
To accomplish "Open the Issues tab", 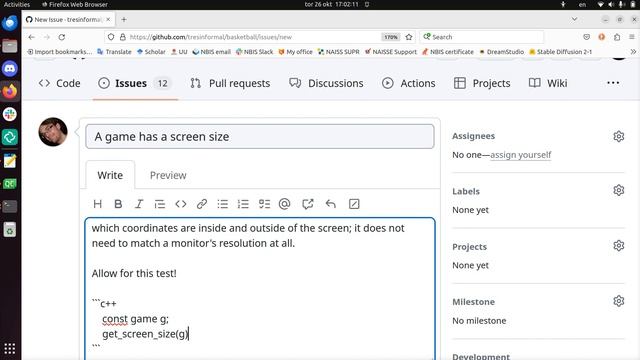I will tap(135, 83).
